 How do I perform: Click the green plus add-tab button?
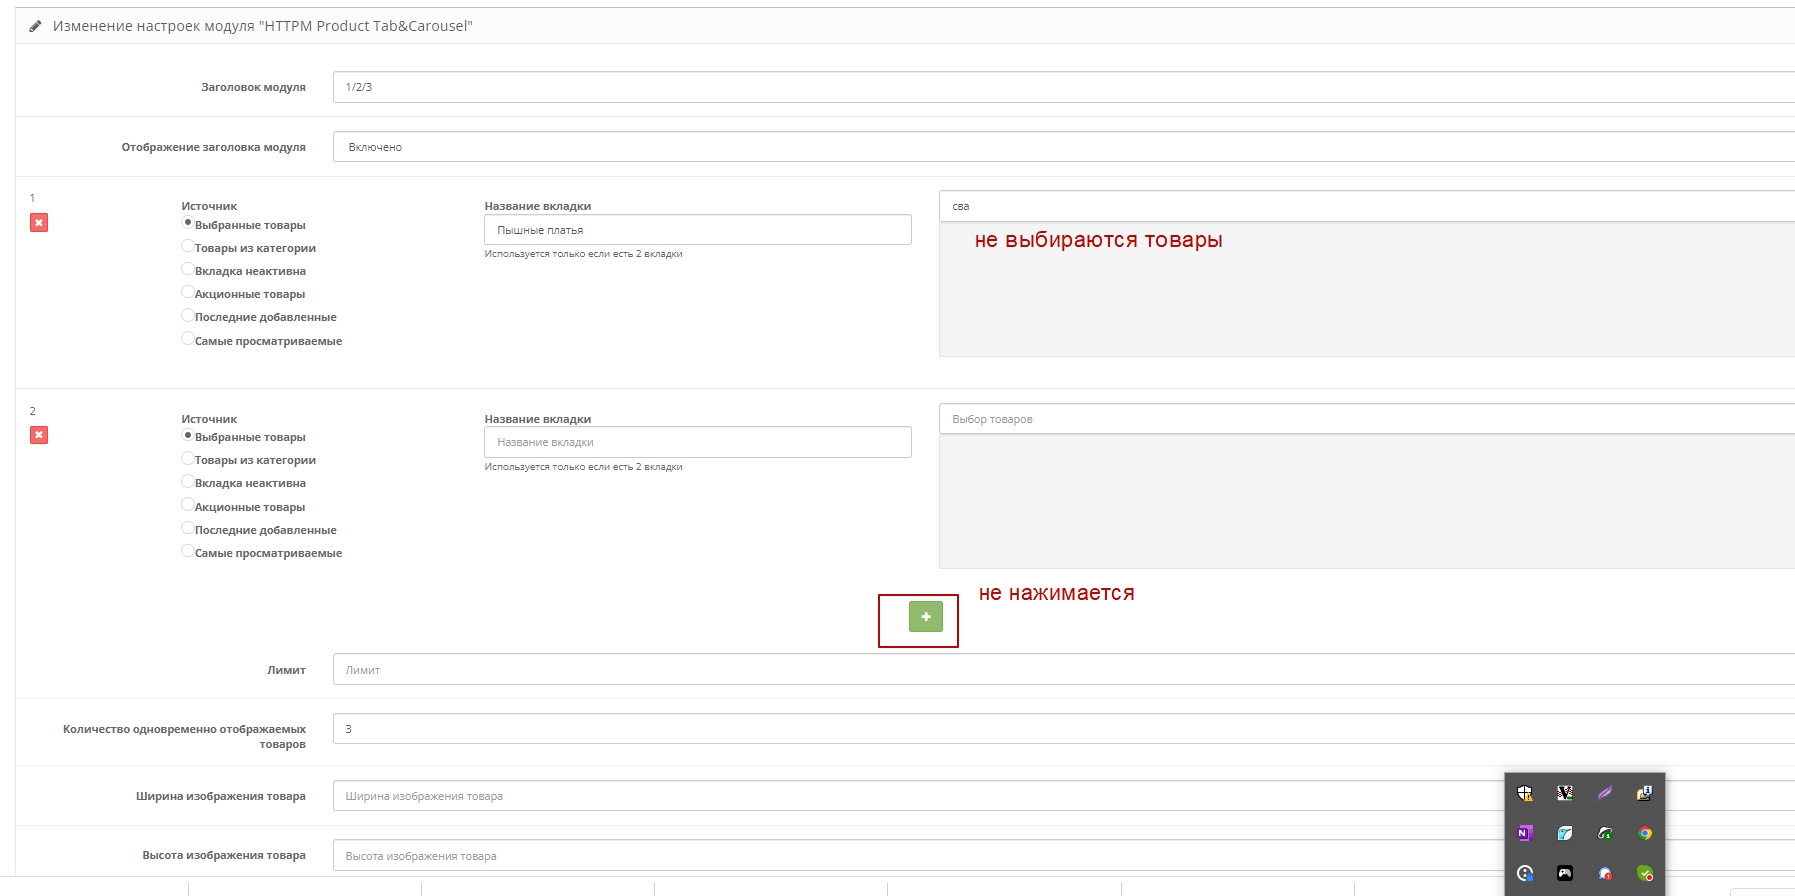tap(925, 617)
